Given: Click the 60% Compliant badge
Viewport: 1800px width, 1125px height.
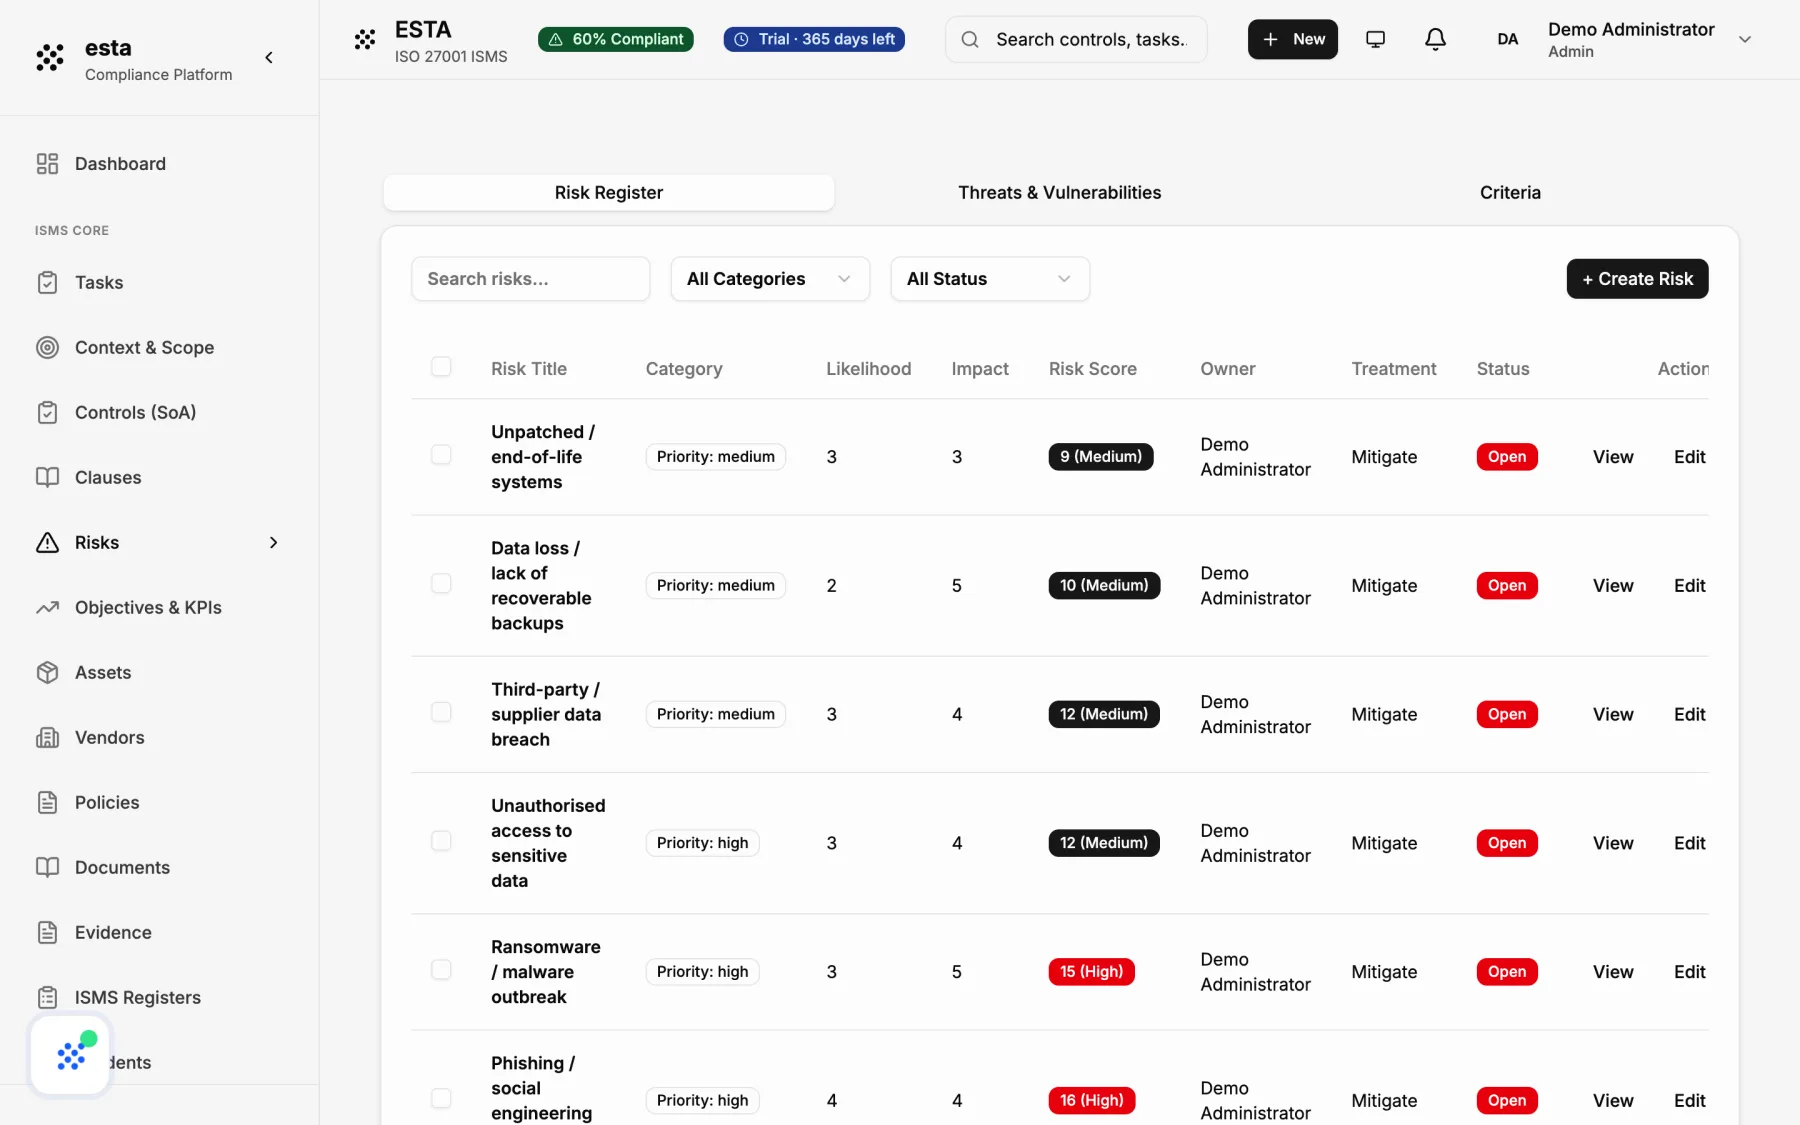Looking at the screenshot, I should [x=616, y=39].
